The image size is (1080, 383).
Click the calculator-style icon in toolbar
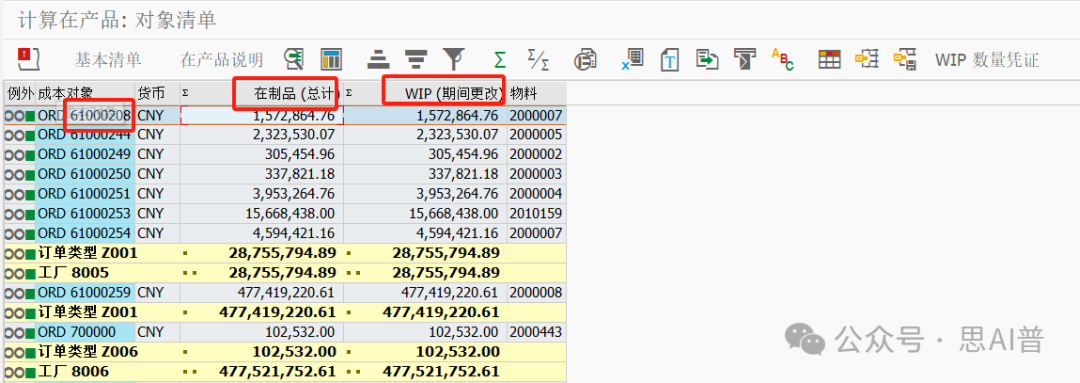tap(332, 59)
